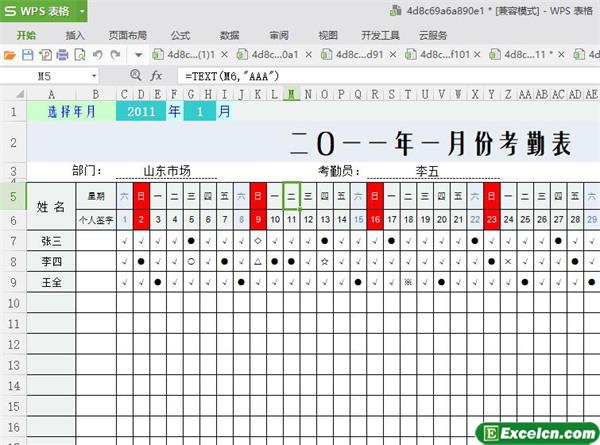The width and height of the screenshot is (600, 445).
Task: Select column header M
Action: [x=292, y=94]
